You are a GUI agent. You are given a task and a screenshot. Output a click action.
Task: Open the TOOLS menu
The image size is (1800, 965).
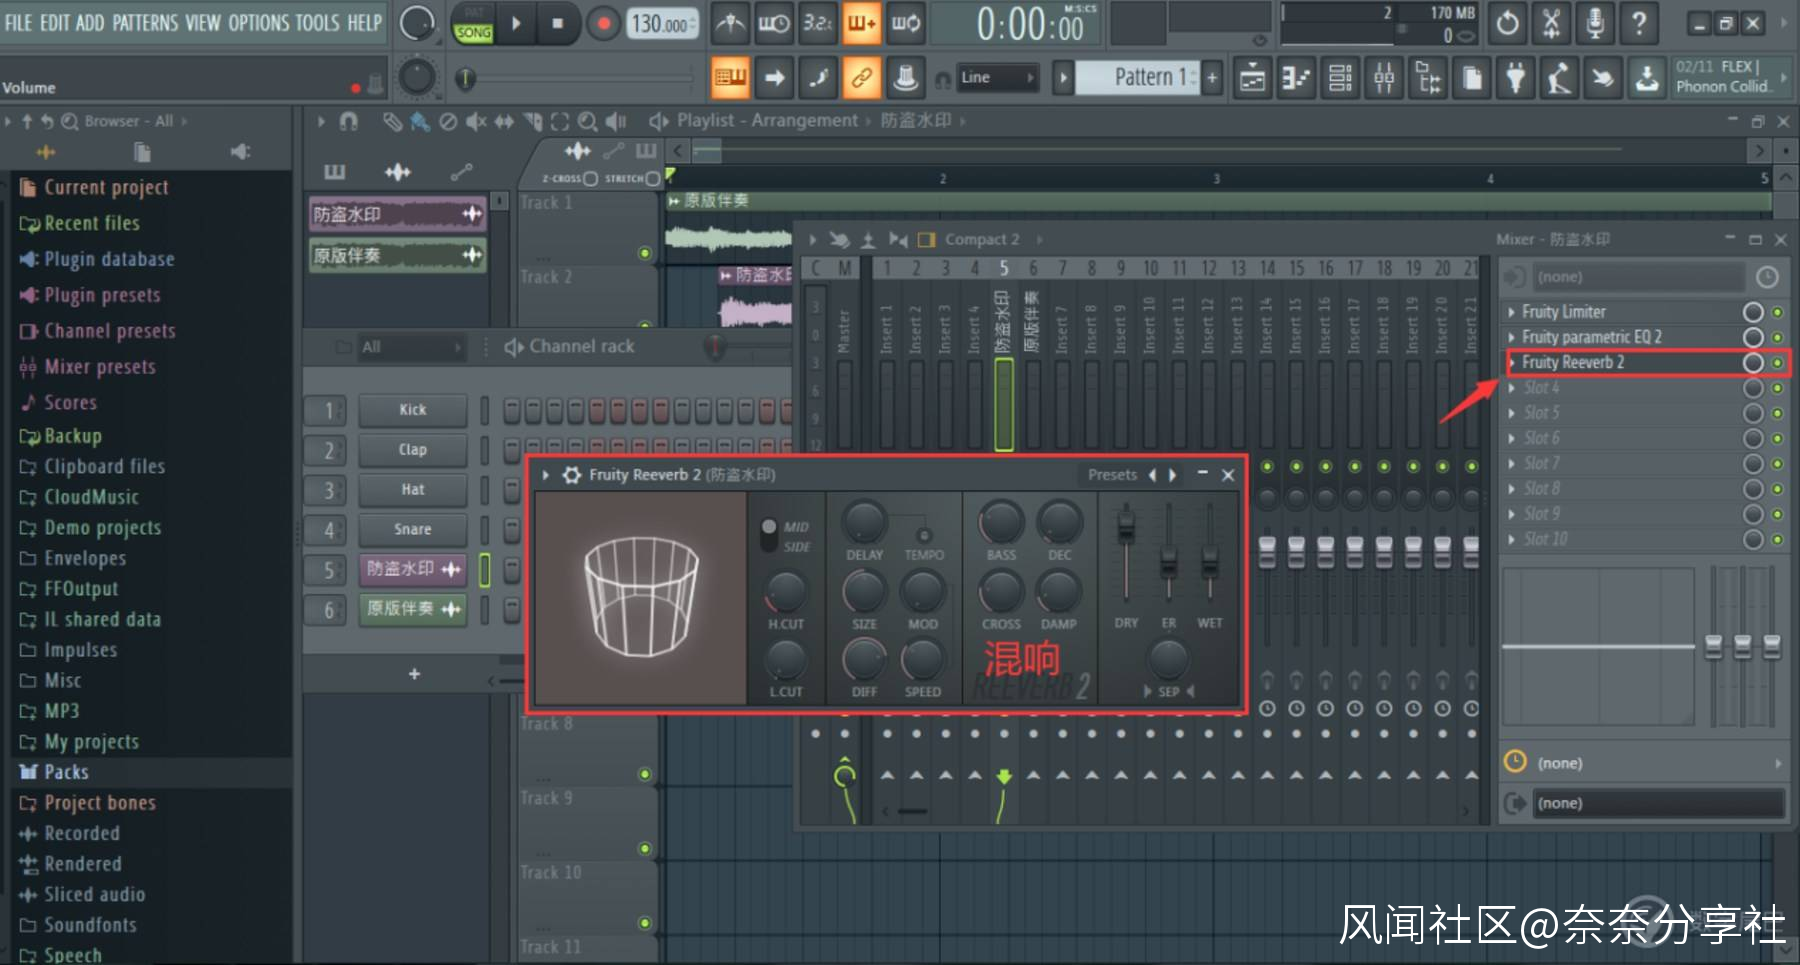pyautogui.click(x=317, y=22)
